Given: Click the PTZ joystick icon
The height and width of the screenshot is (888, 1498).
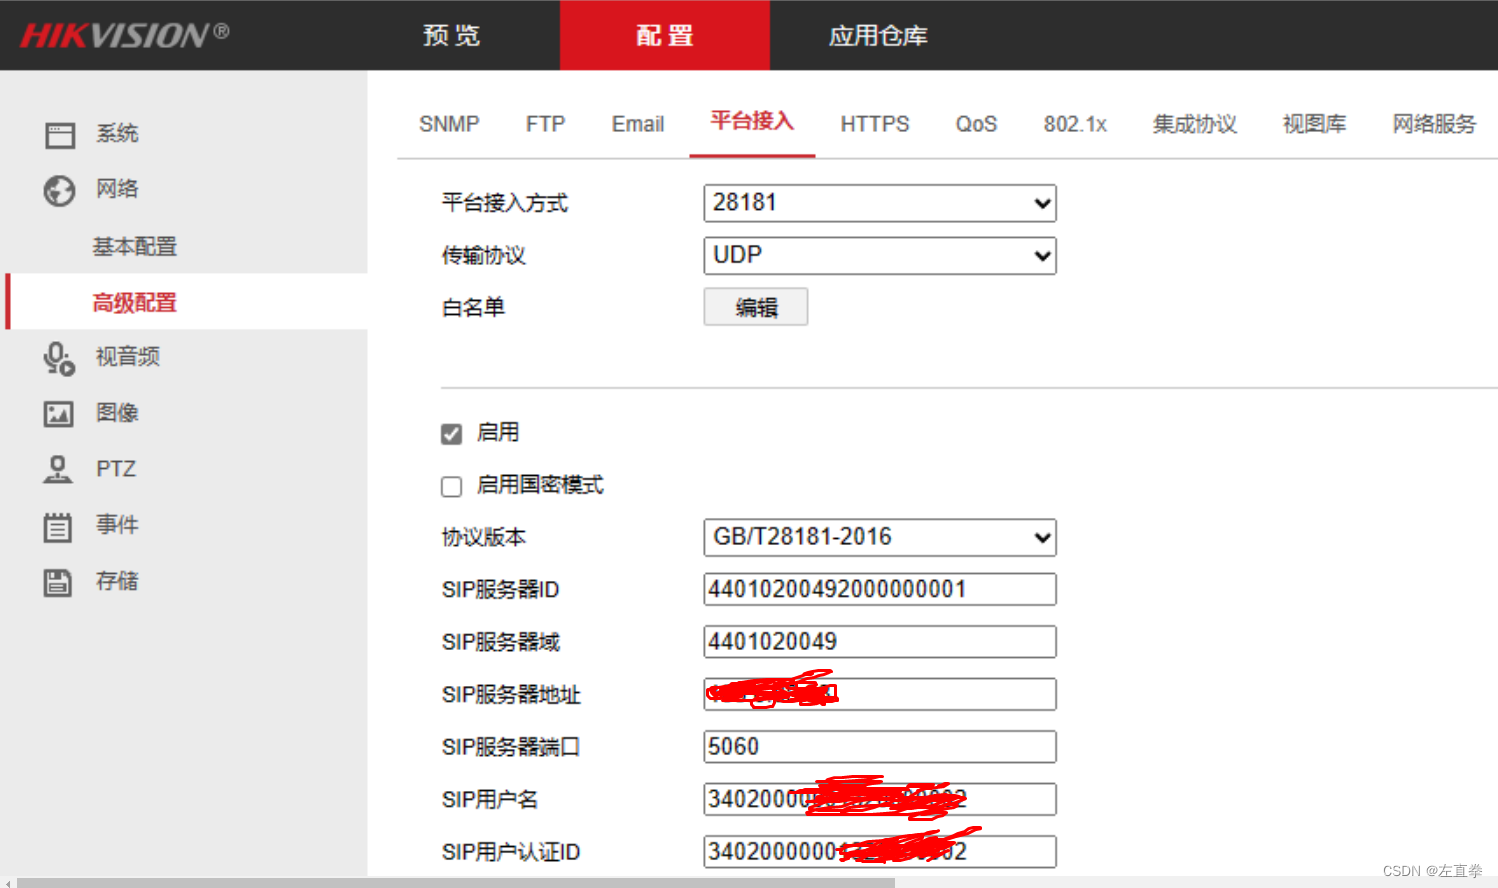Looking at the screenshot, I should [x=58, y=469].
